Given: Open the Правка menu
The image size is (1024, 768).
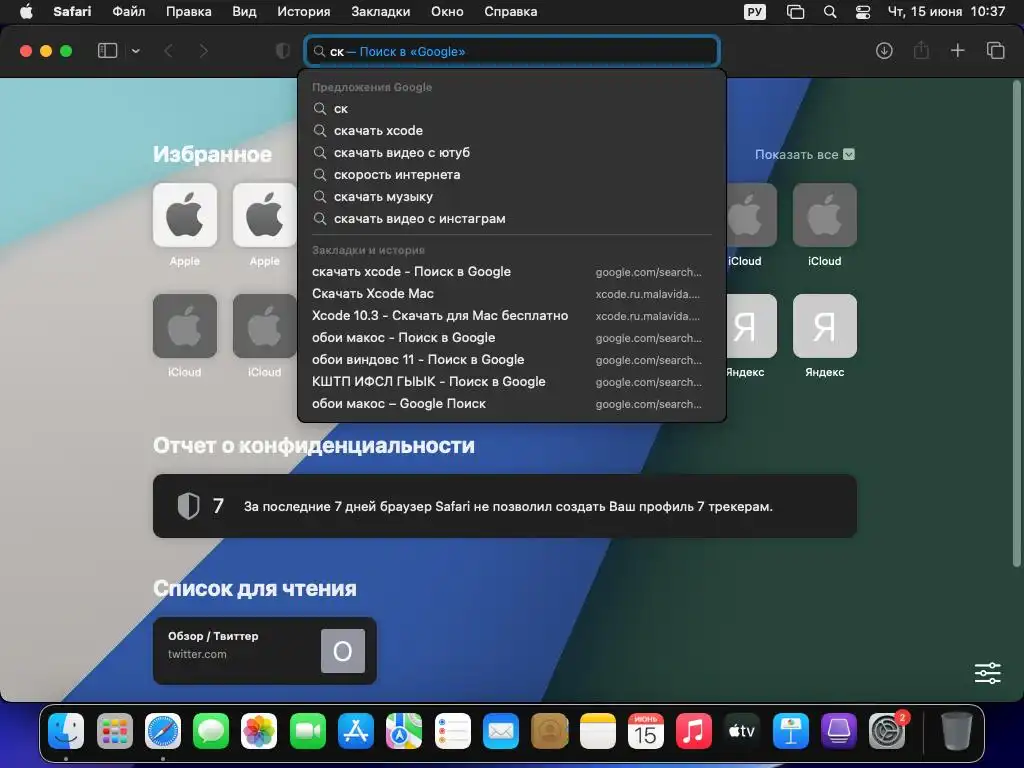Looking at the screenshot, I should tap(189, 12).
